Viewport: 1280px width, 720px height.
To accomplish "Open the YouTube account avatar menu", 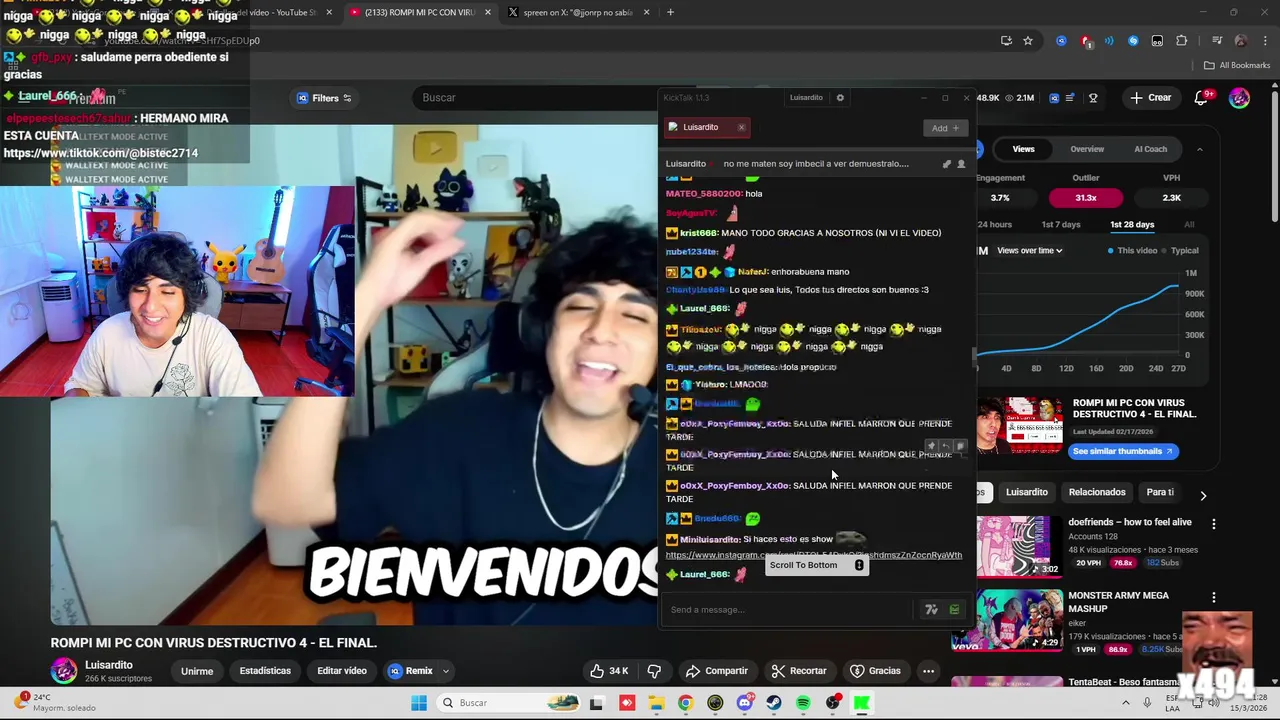I will 1239,97.
